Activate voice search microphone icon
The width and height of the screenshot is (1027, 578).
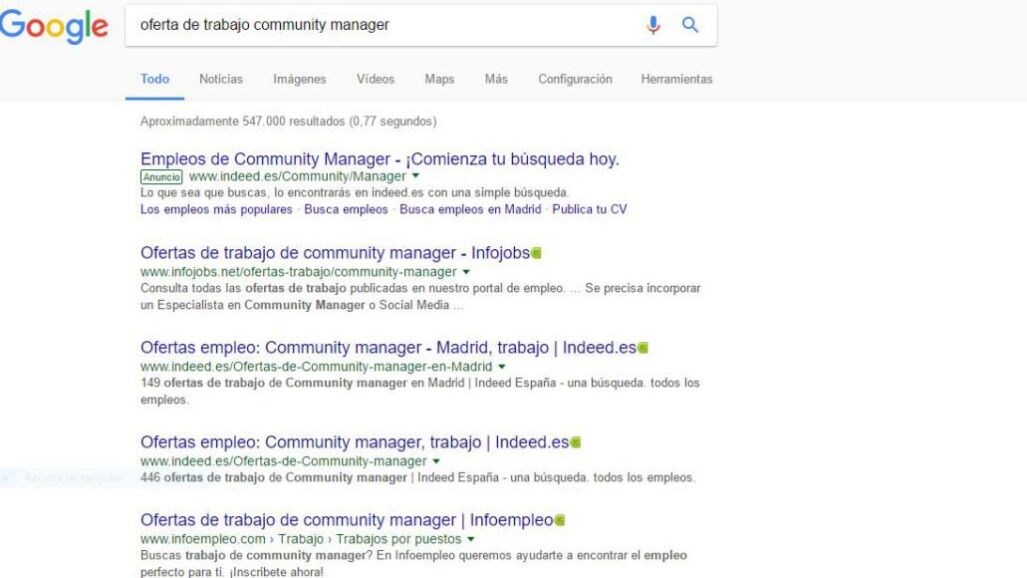pyautogui.click(x=654, y=26)
